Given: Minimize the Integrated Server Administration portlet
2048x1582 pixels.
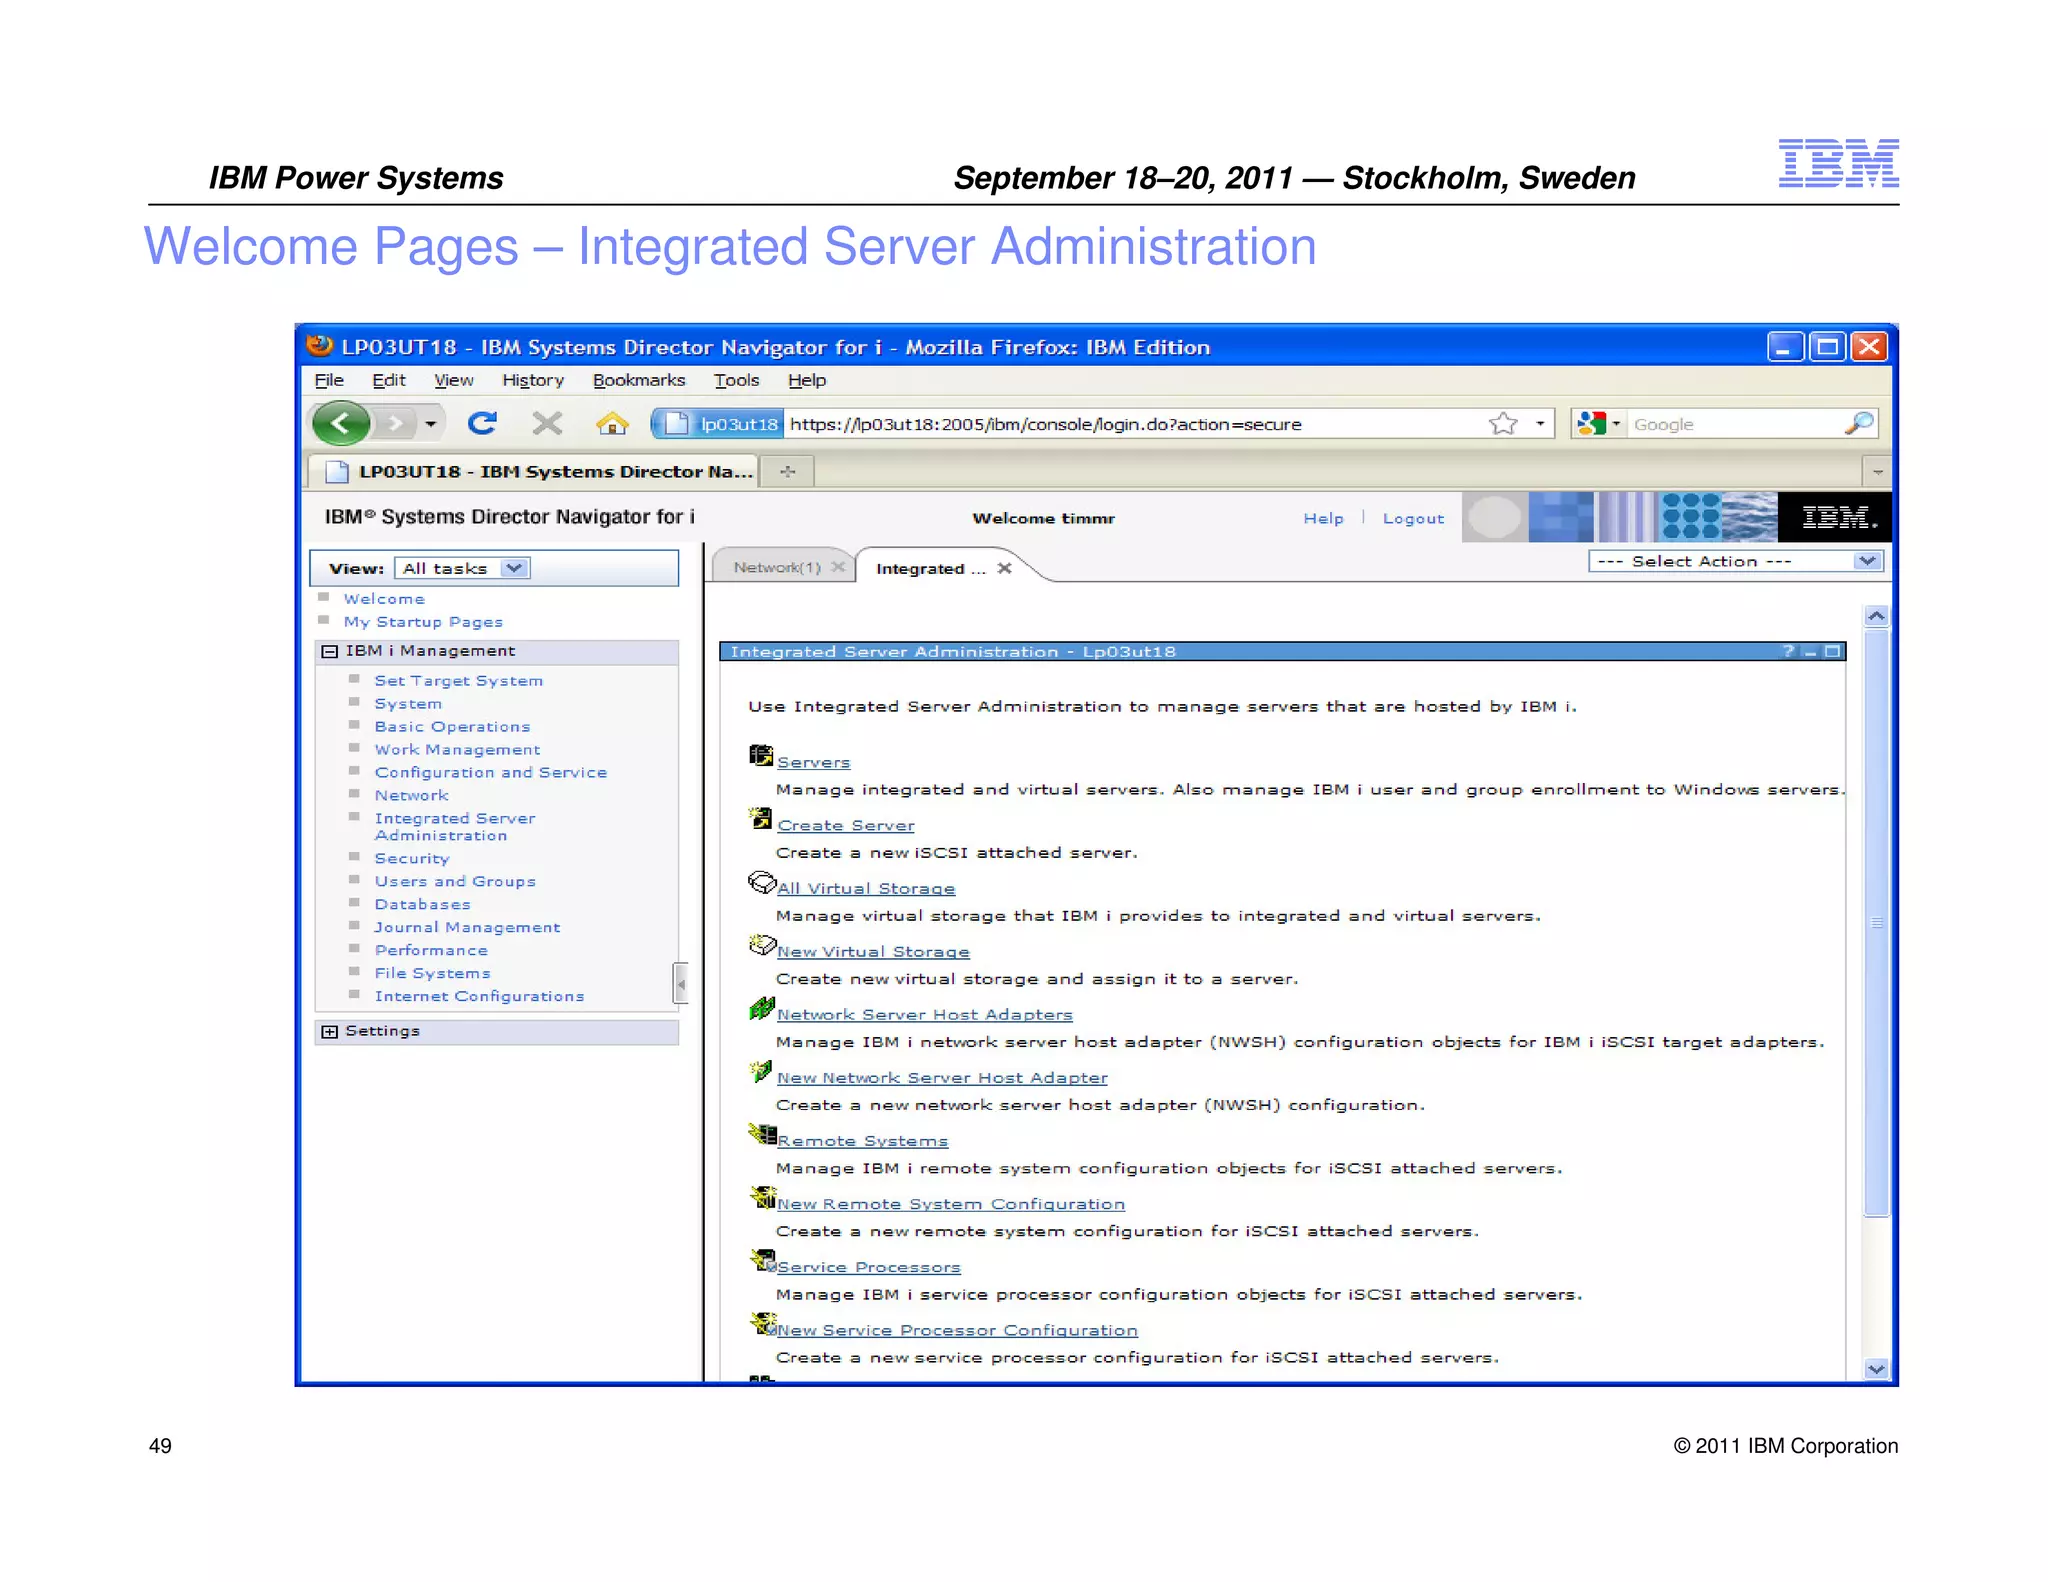Looking at the screenshot, I should click(1810, 651).
